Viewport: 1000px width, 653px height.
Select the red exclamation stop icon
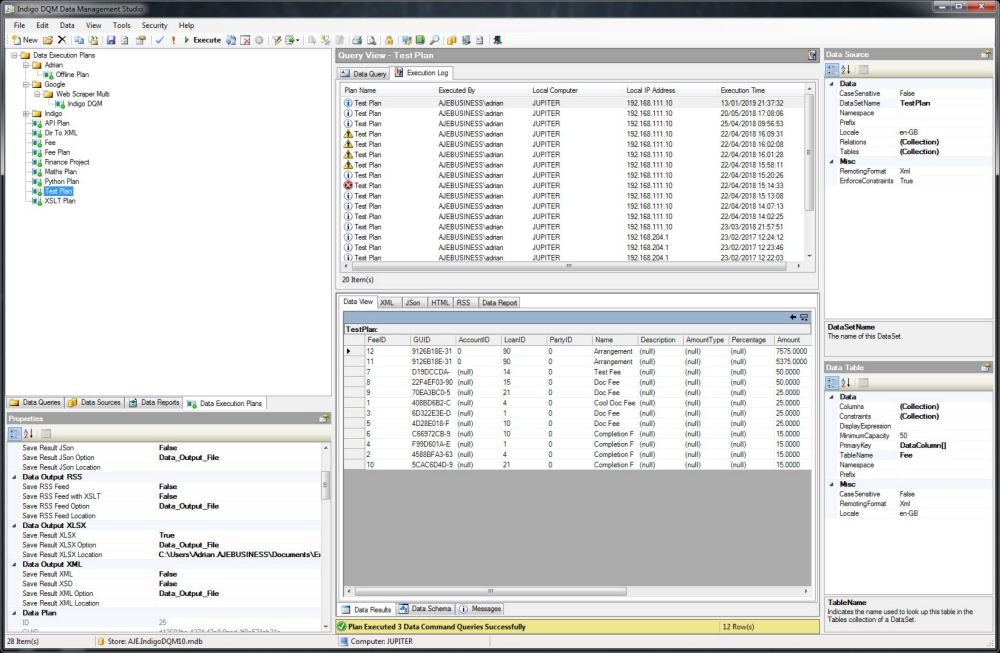173,40
